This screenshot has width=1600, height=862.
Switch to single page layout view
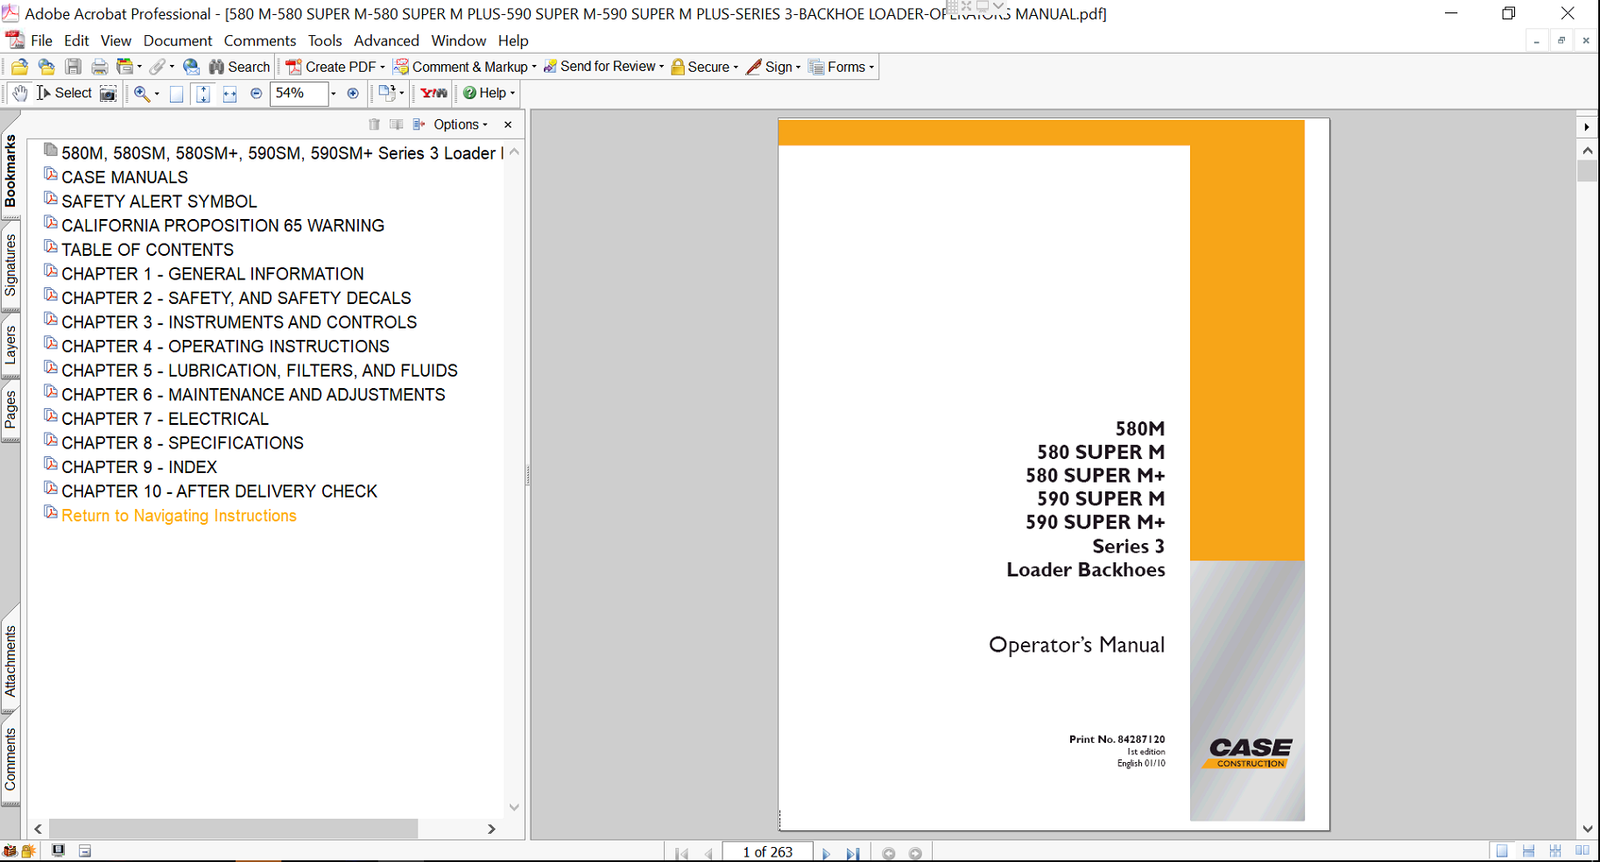tap(1502, 851)
